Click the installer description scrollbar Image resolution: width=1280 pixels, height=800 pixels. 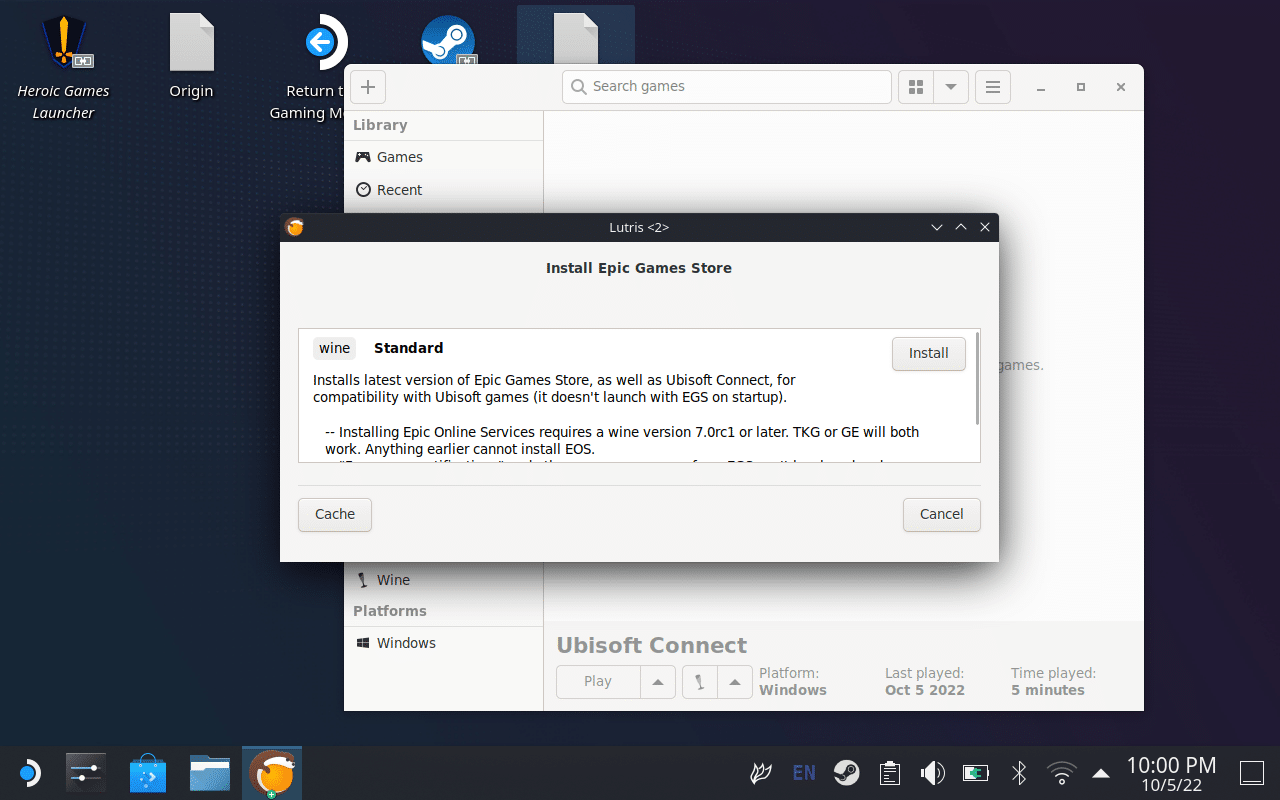(x=977, y=378)
